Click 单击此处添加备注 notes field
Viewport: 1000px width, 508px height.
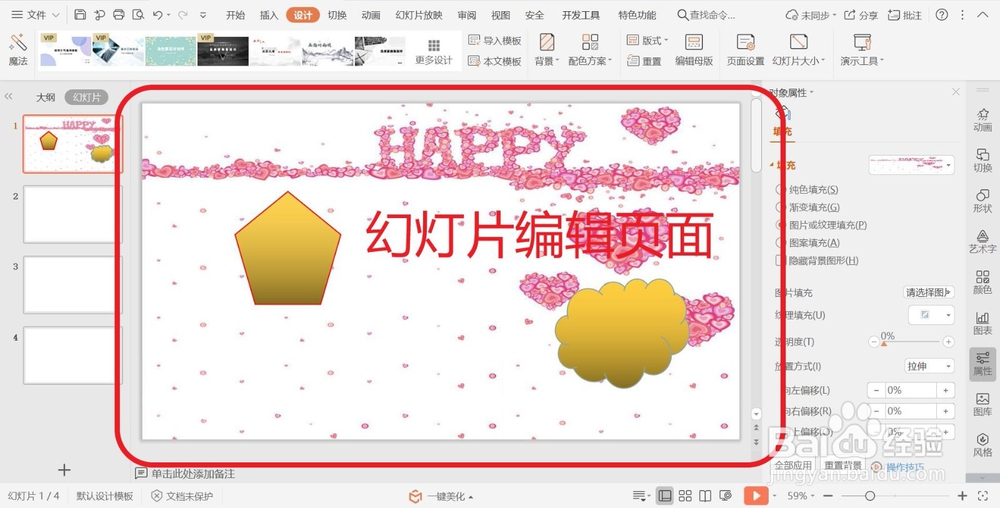click(193, 474)
